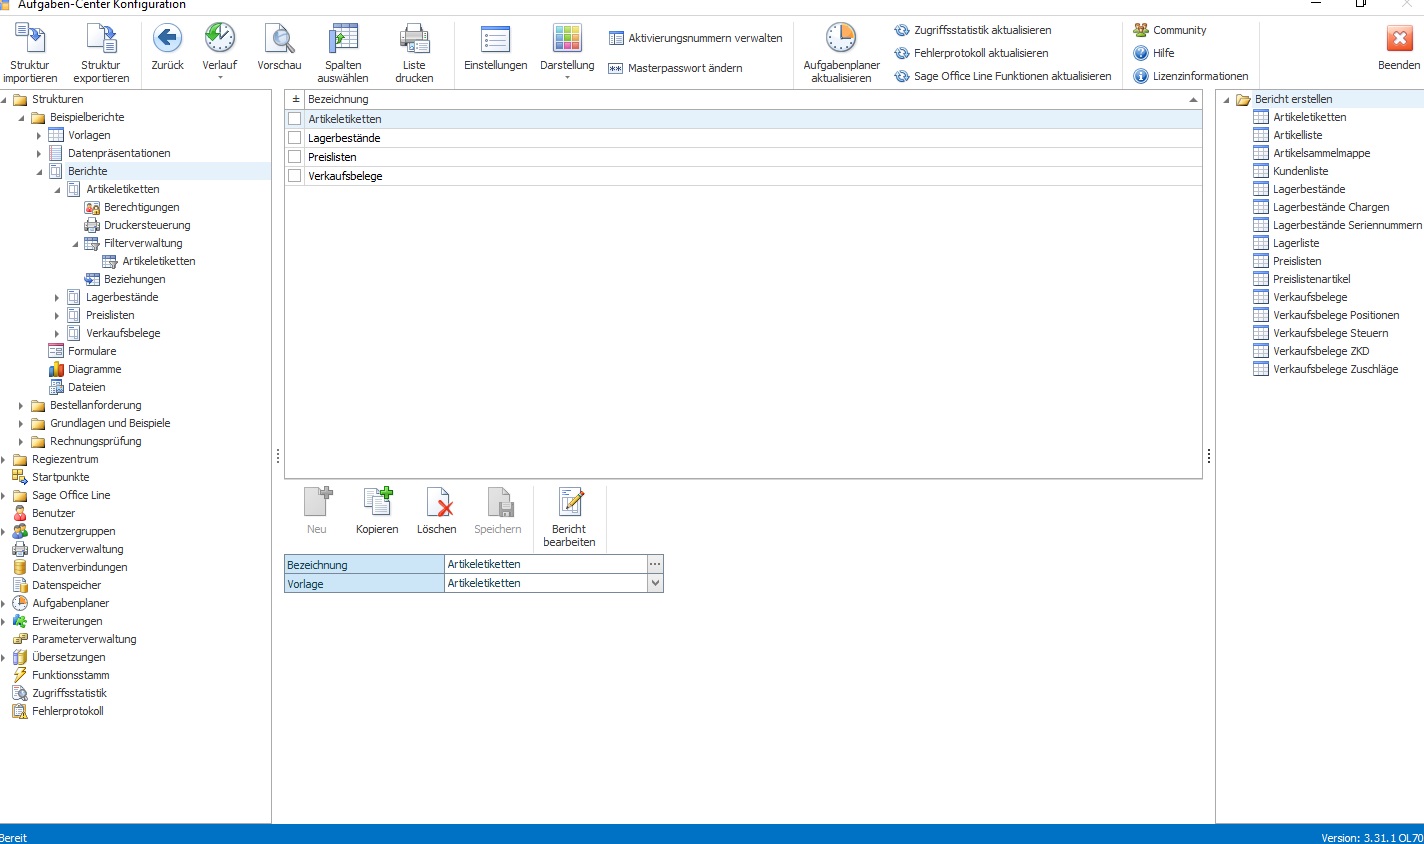Print the list with Liste drucken
Screen dimensions: 1424x844
tap(414, 39)
